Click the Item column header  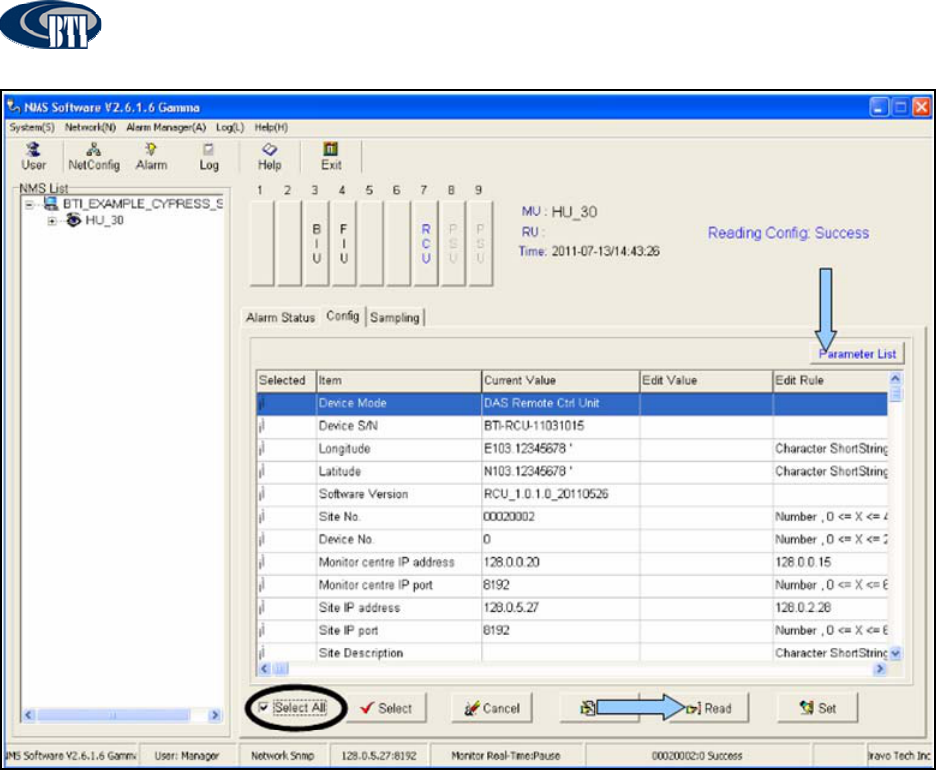point(398,381)
